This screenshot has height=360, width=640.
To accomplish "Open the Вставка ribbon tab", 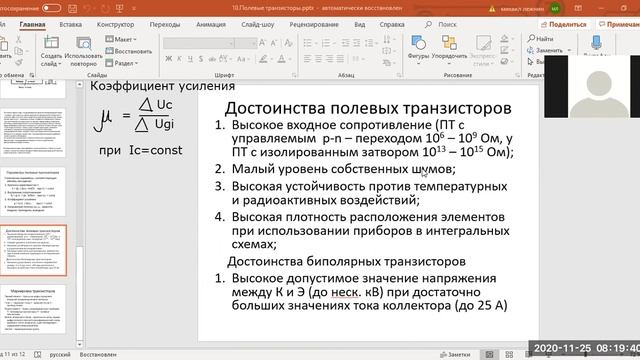I will click(71, 24).
